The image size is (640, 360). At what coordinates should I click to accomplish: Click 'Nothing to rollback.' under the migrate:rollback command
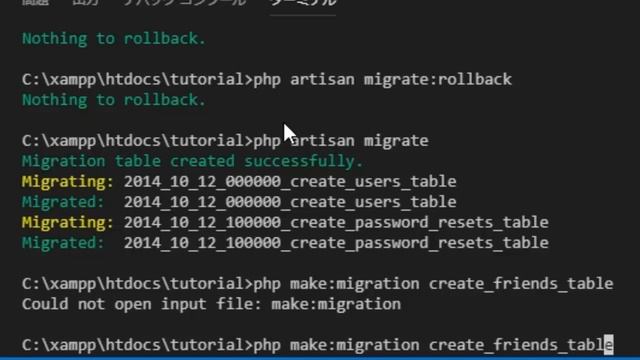coord(114,100)
